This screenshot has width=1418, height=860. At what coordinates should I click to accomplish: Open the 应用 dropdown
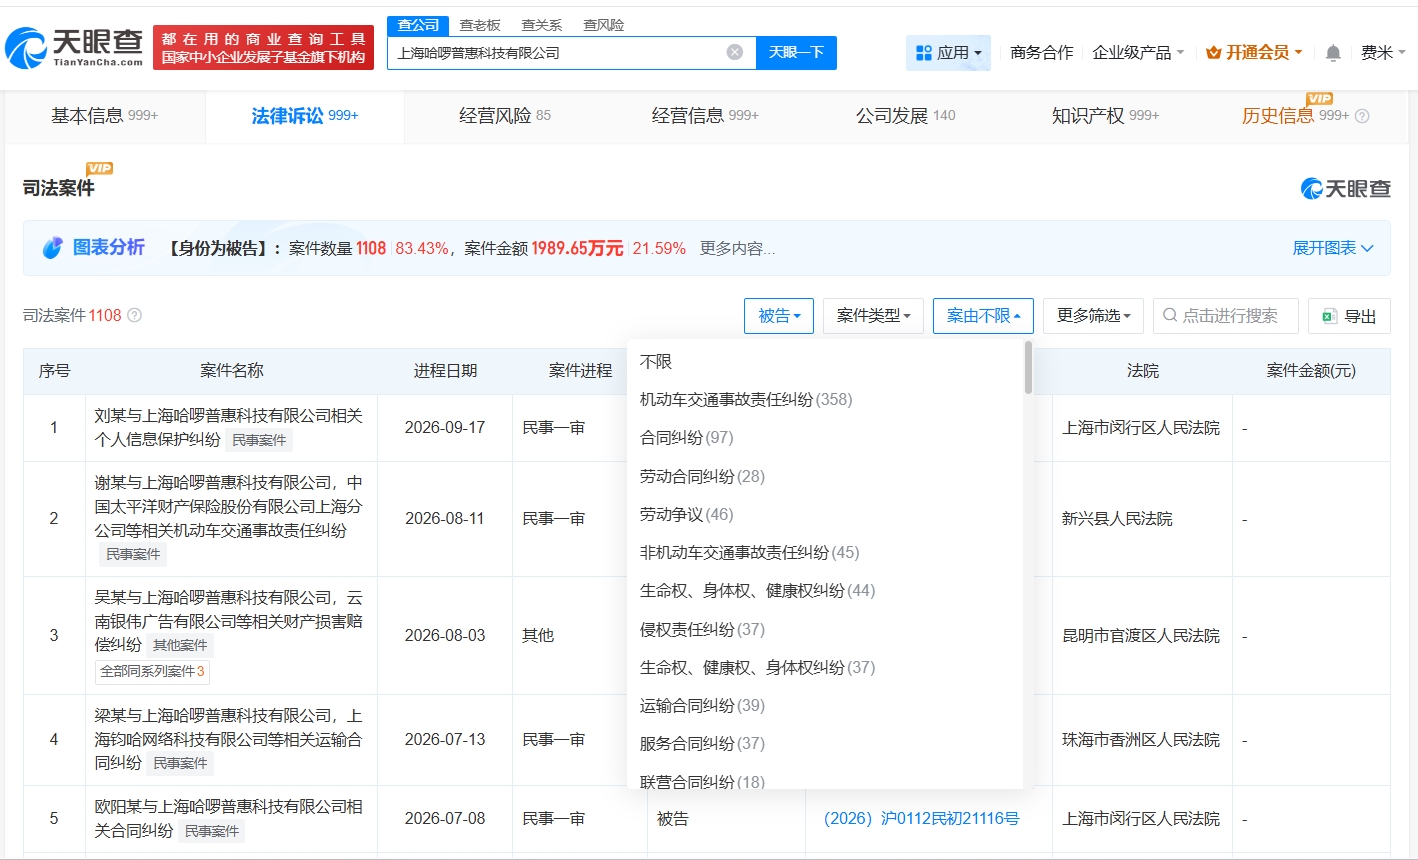pyautogui.click(x=948, y=52)
